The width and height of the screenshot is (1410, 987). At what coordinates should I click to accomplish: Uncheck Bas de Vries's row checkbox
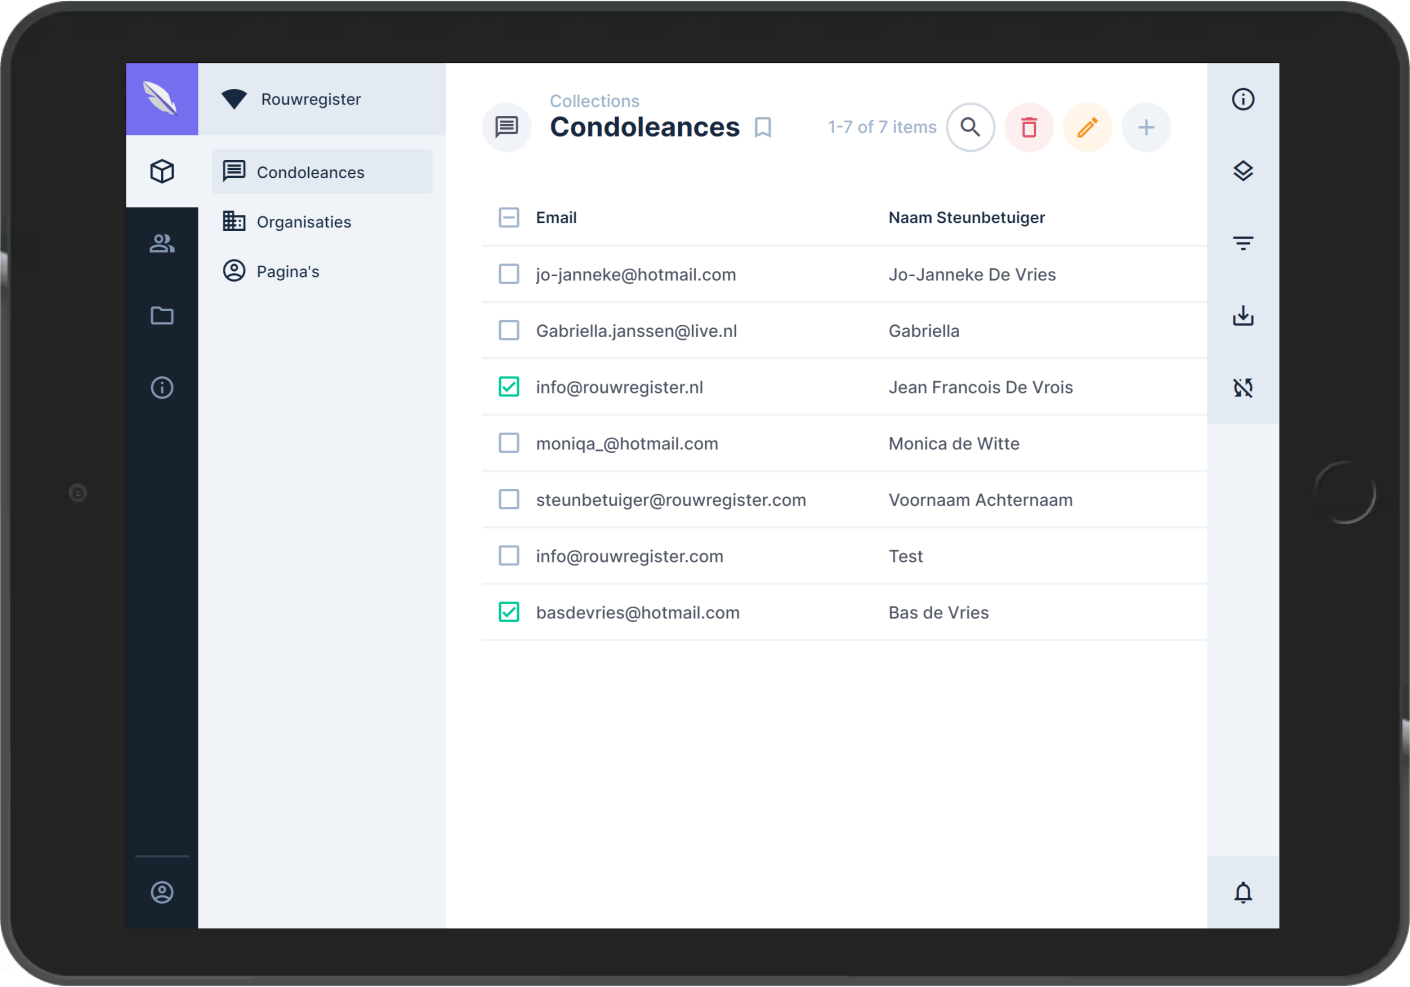click(509, 611)
